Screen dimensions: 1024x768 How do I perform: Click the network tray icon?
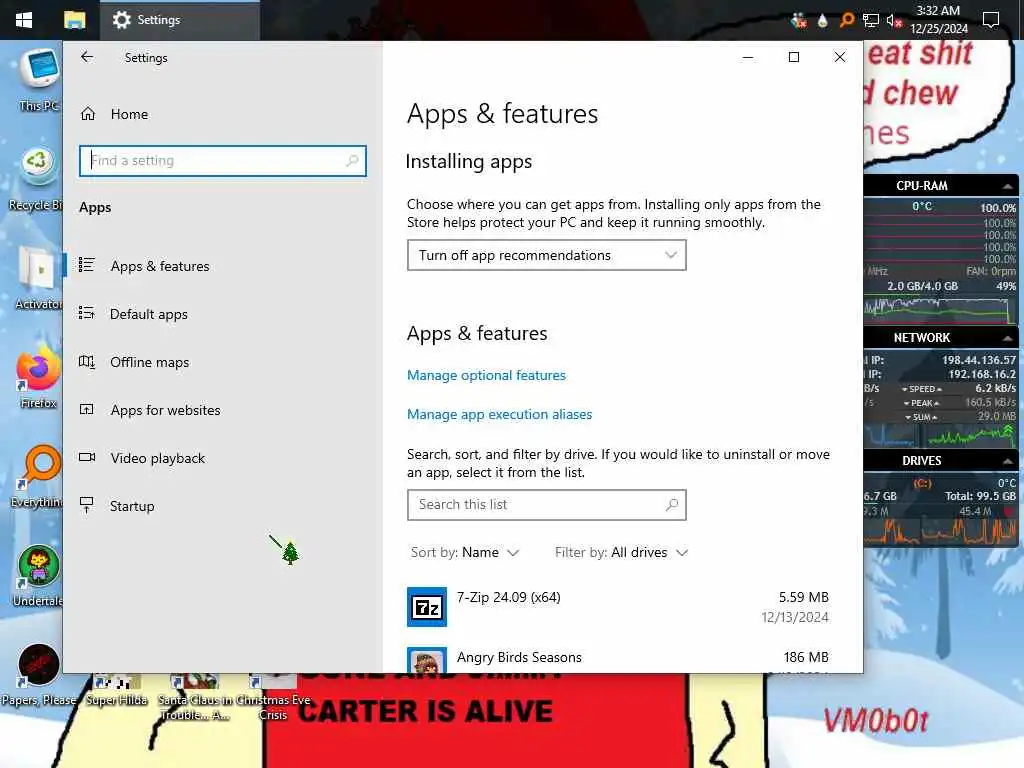(871, 21)
